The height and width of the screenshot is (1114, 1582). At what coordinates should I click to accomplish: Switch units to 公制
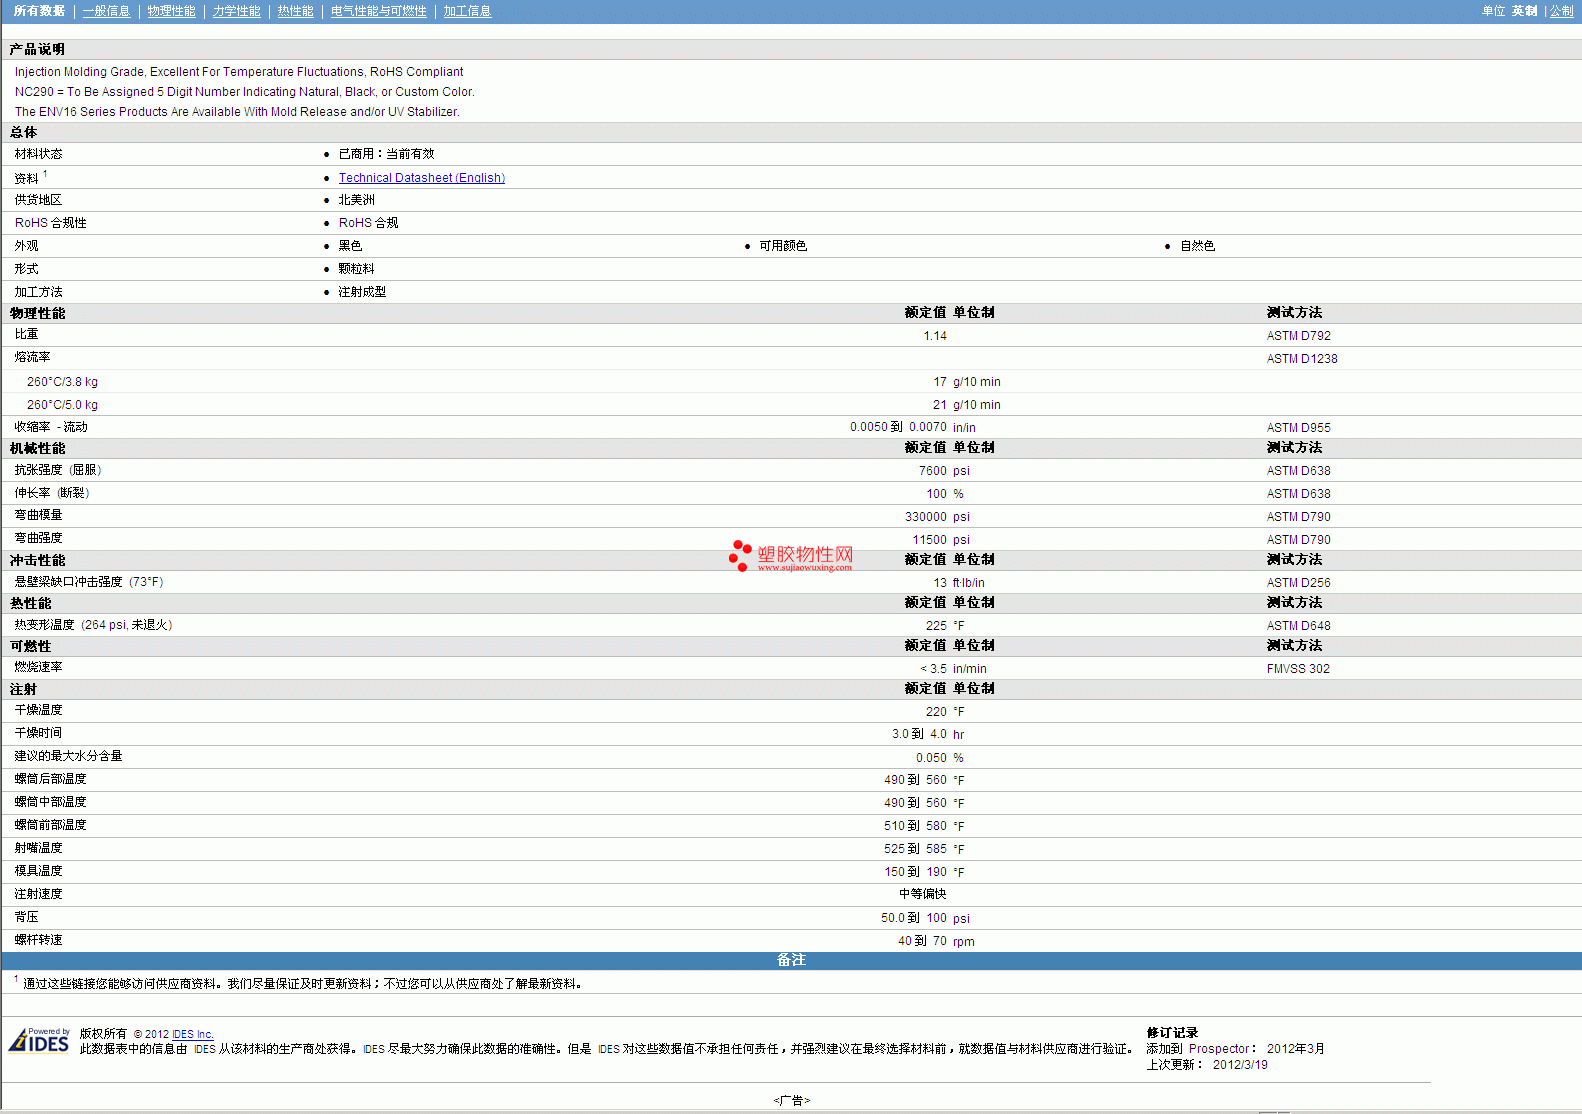1562,11
